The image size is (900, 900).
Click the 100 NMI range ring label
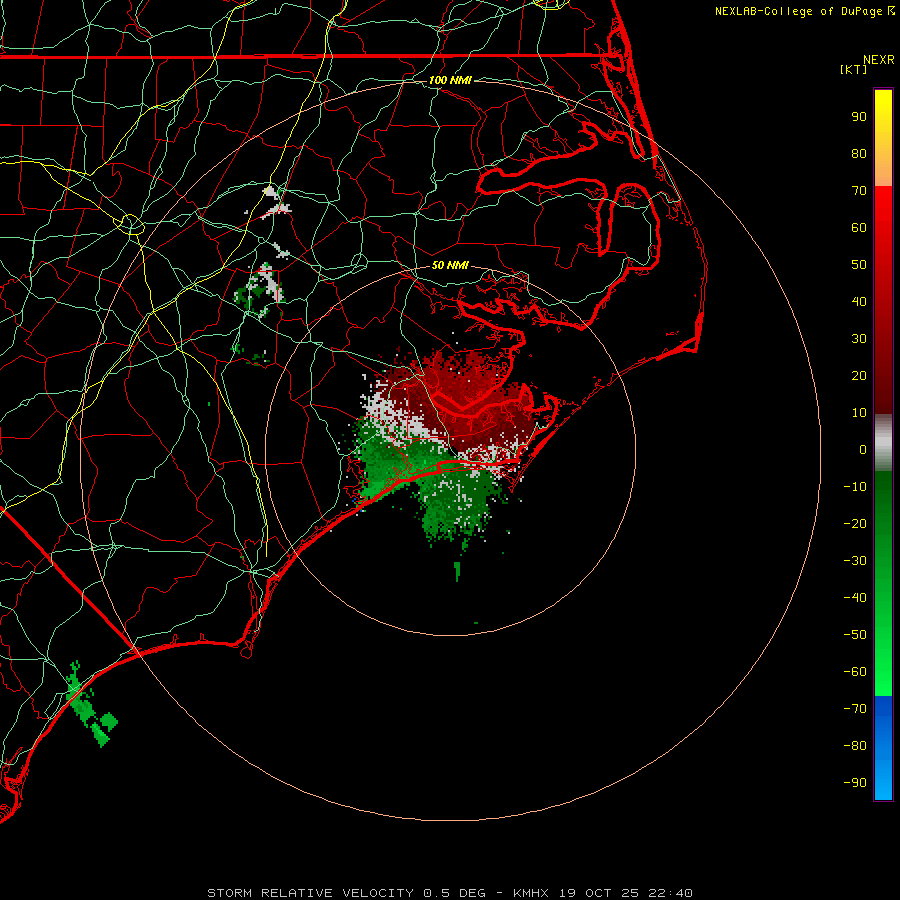pyautogui.click(x=450, y=80)
